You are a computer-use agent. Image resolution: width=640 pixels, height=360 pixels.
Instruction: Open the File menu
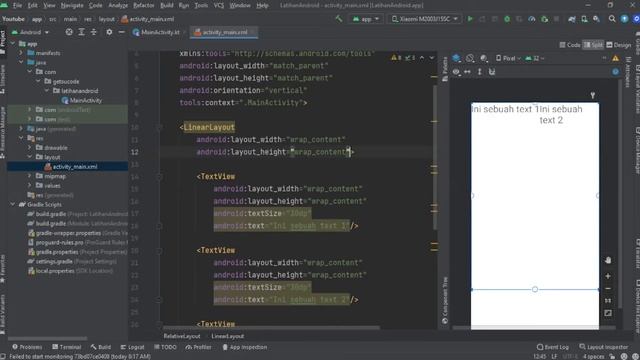tap(17, 5)
